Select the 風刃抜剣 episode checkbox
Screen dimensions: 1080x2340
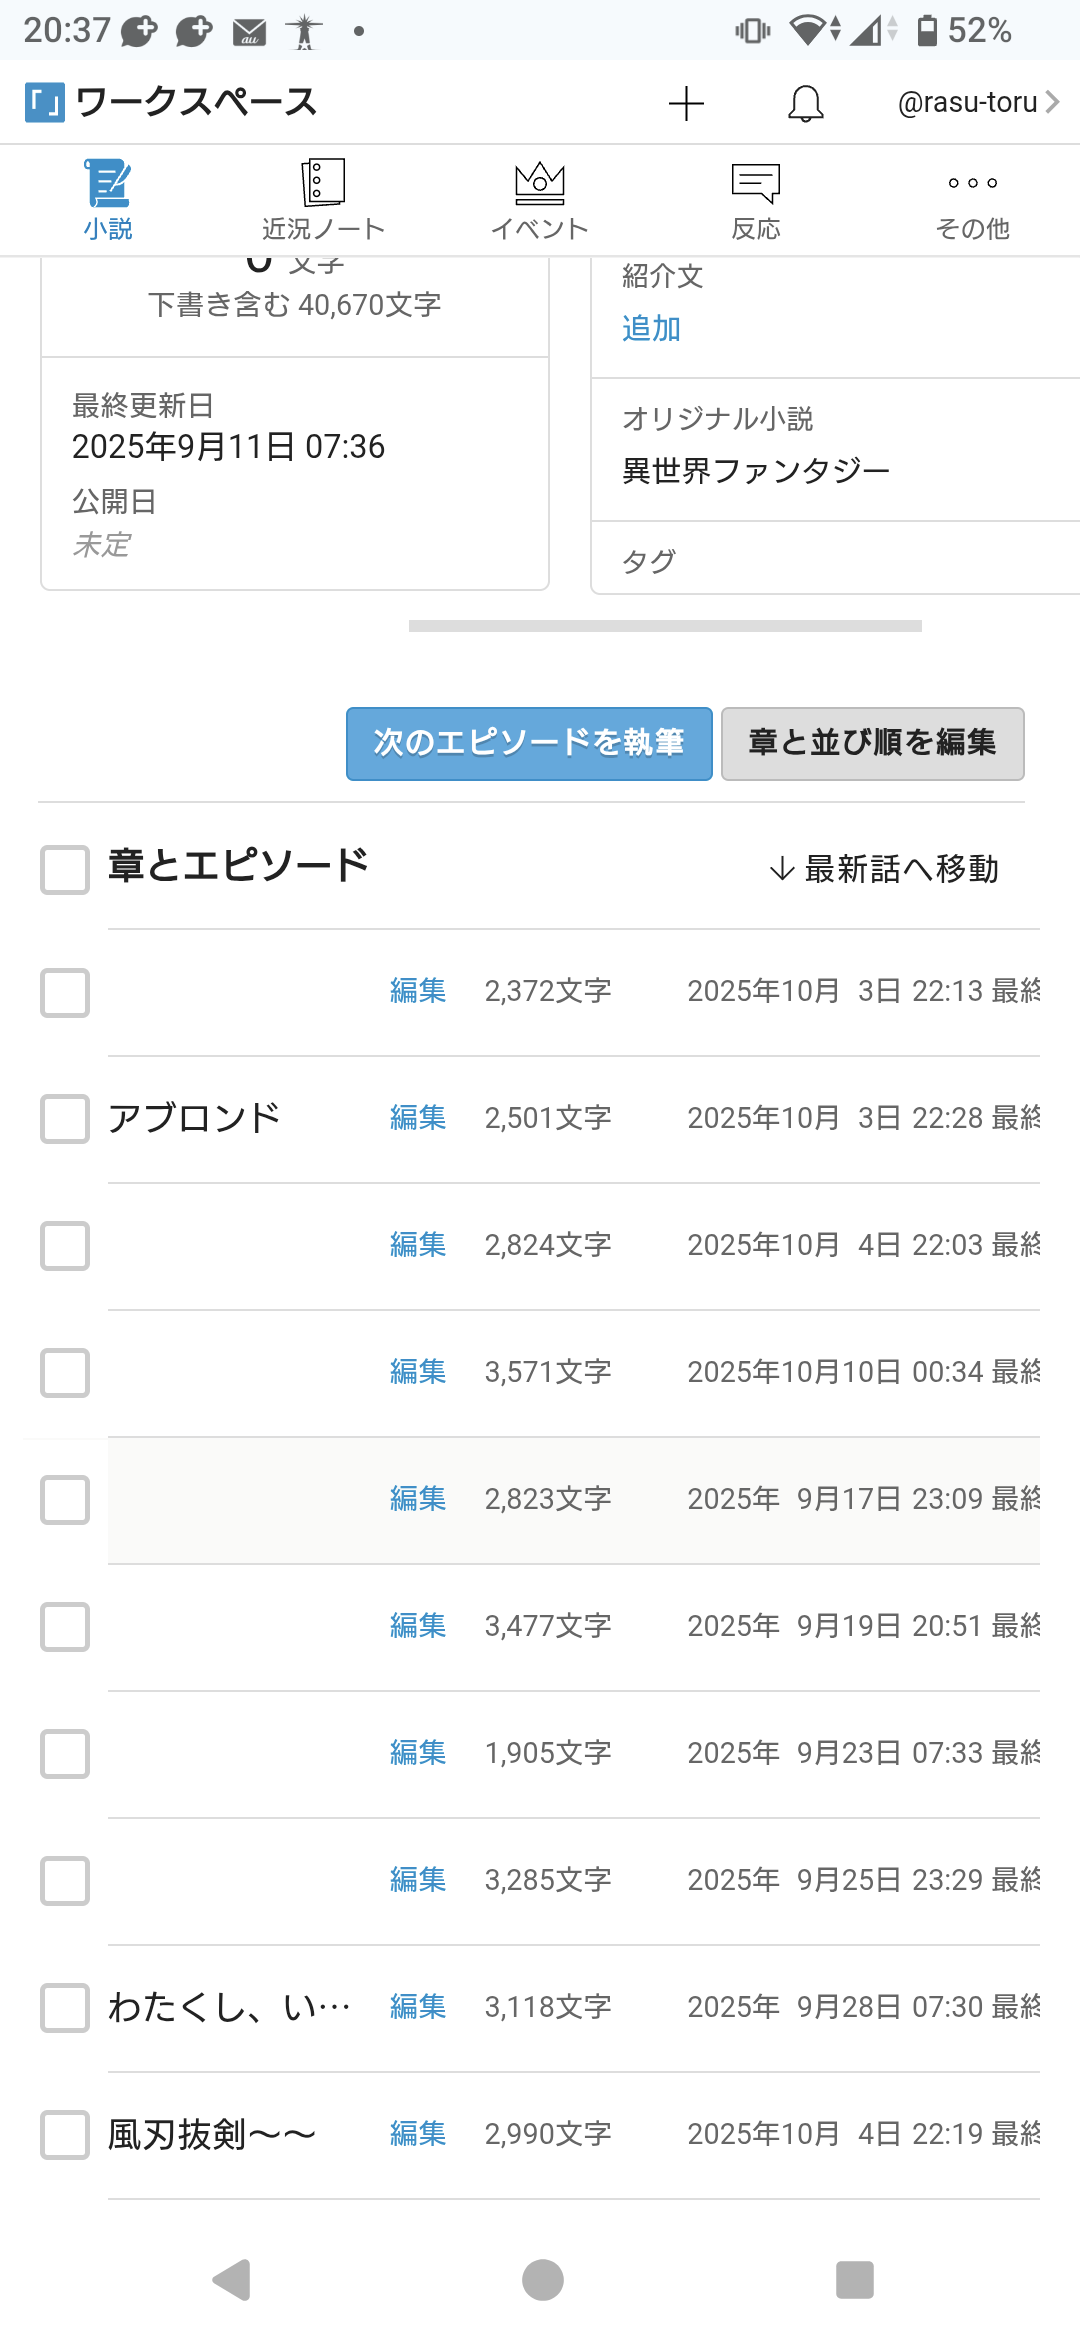point(65,2134)
